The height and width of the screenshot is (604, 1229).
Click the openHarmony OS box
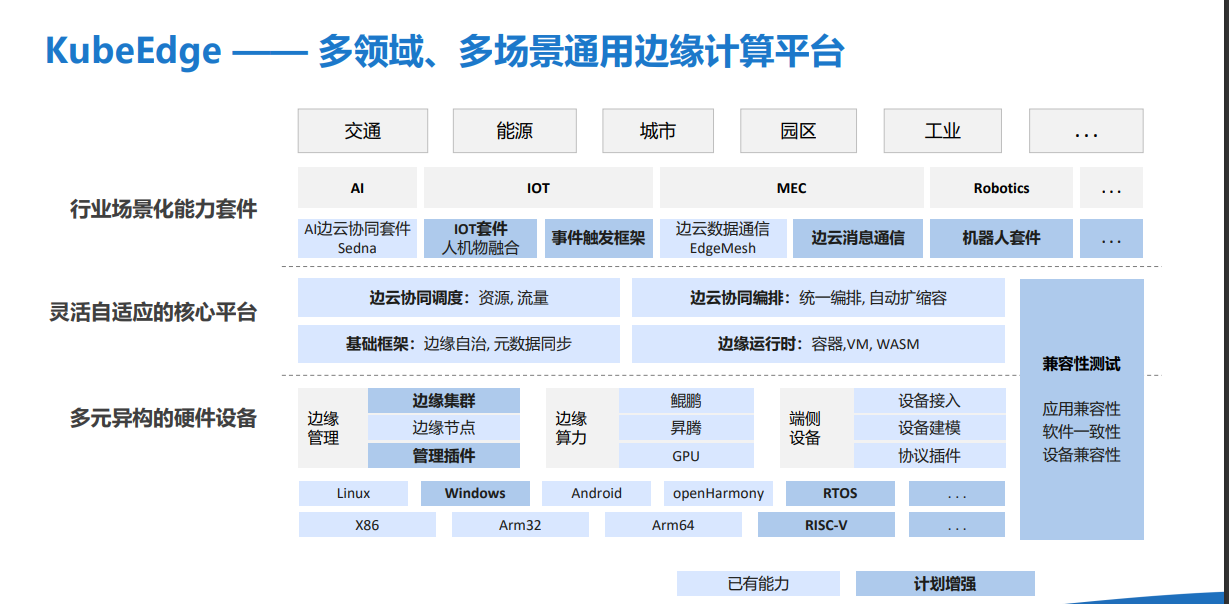pyautogui.click(x=718, y=493)
